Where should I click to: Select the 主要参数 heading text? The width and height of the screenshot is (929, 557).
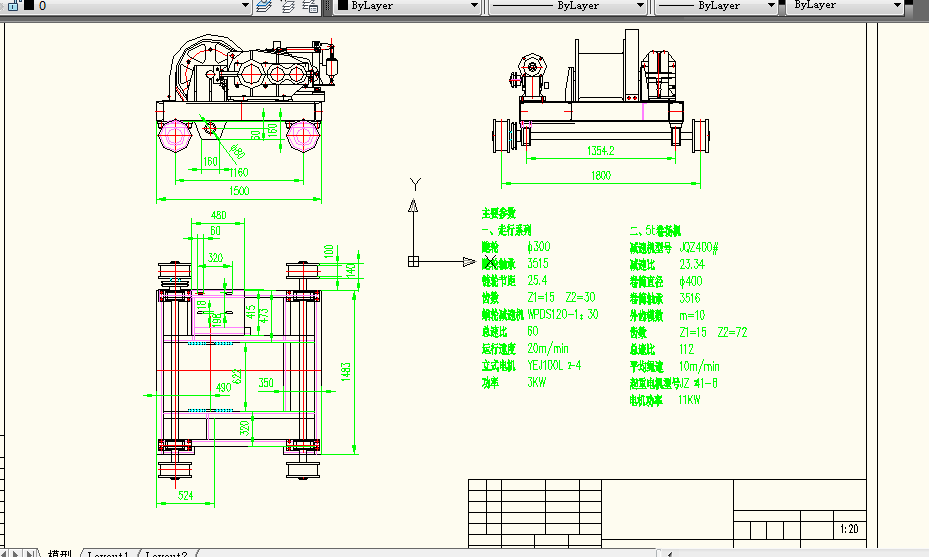[x=498, y=213]
